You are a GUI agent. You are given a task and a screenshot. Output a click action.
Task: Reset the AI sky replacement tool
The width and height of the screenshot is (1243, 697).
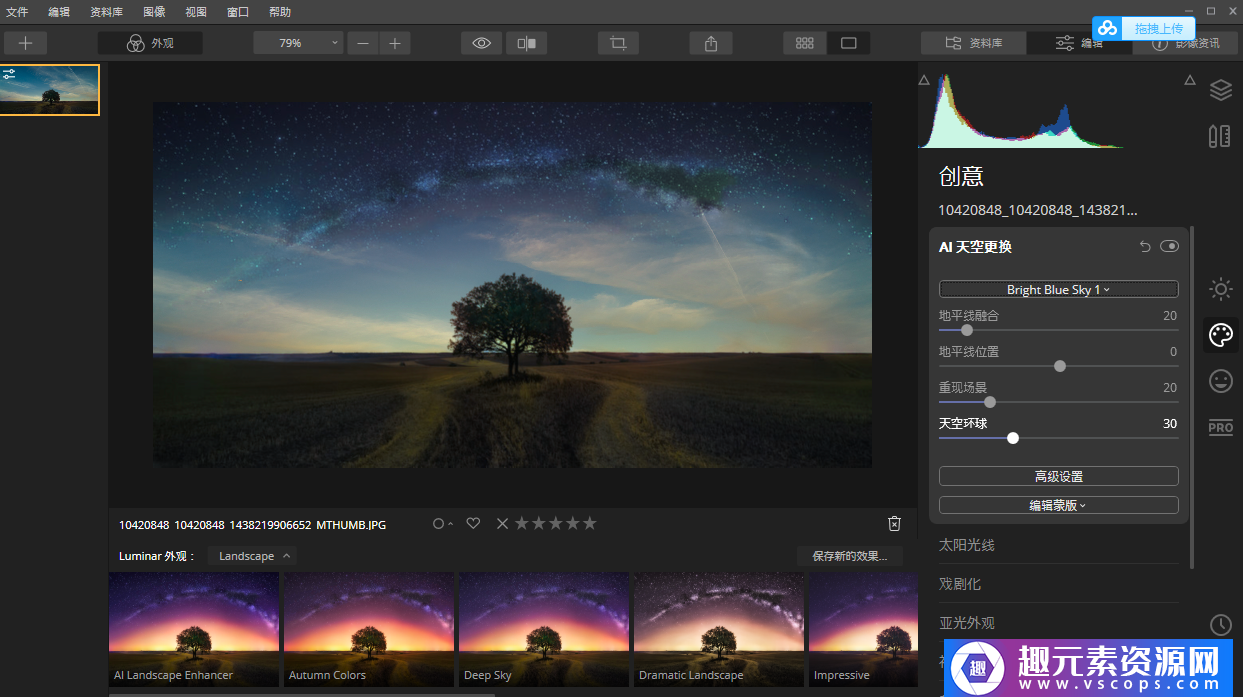click(x=1145, y=247)
